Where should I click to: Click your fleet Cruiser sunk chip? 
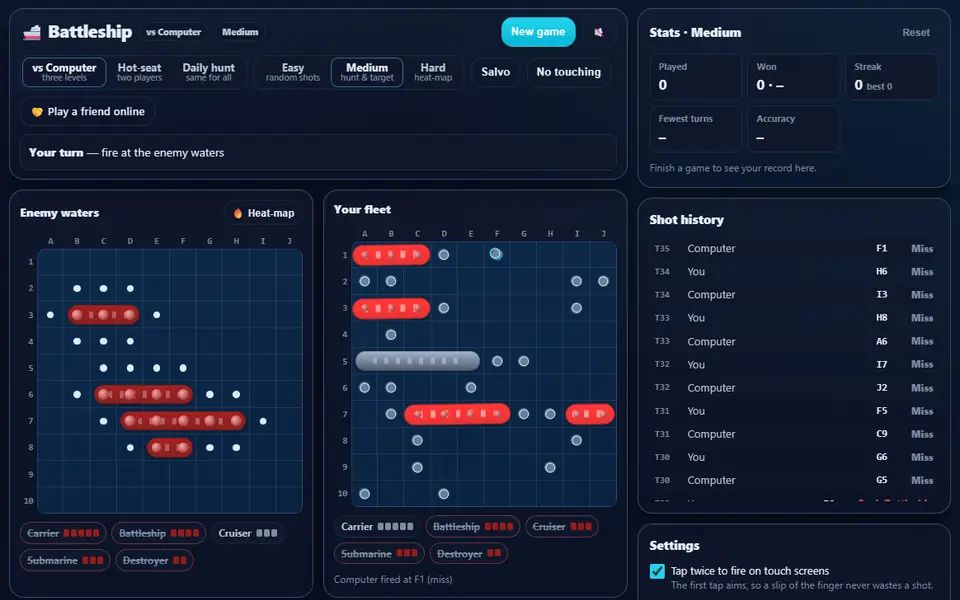click(x=561, y=527)
